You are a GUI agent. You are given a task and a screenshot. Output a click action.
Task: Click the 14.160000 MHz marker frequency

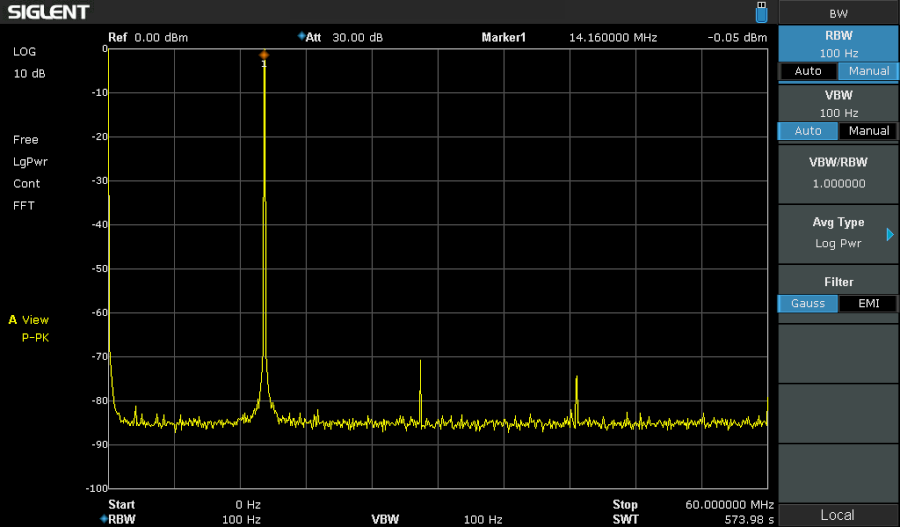(x=613, y=37)
